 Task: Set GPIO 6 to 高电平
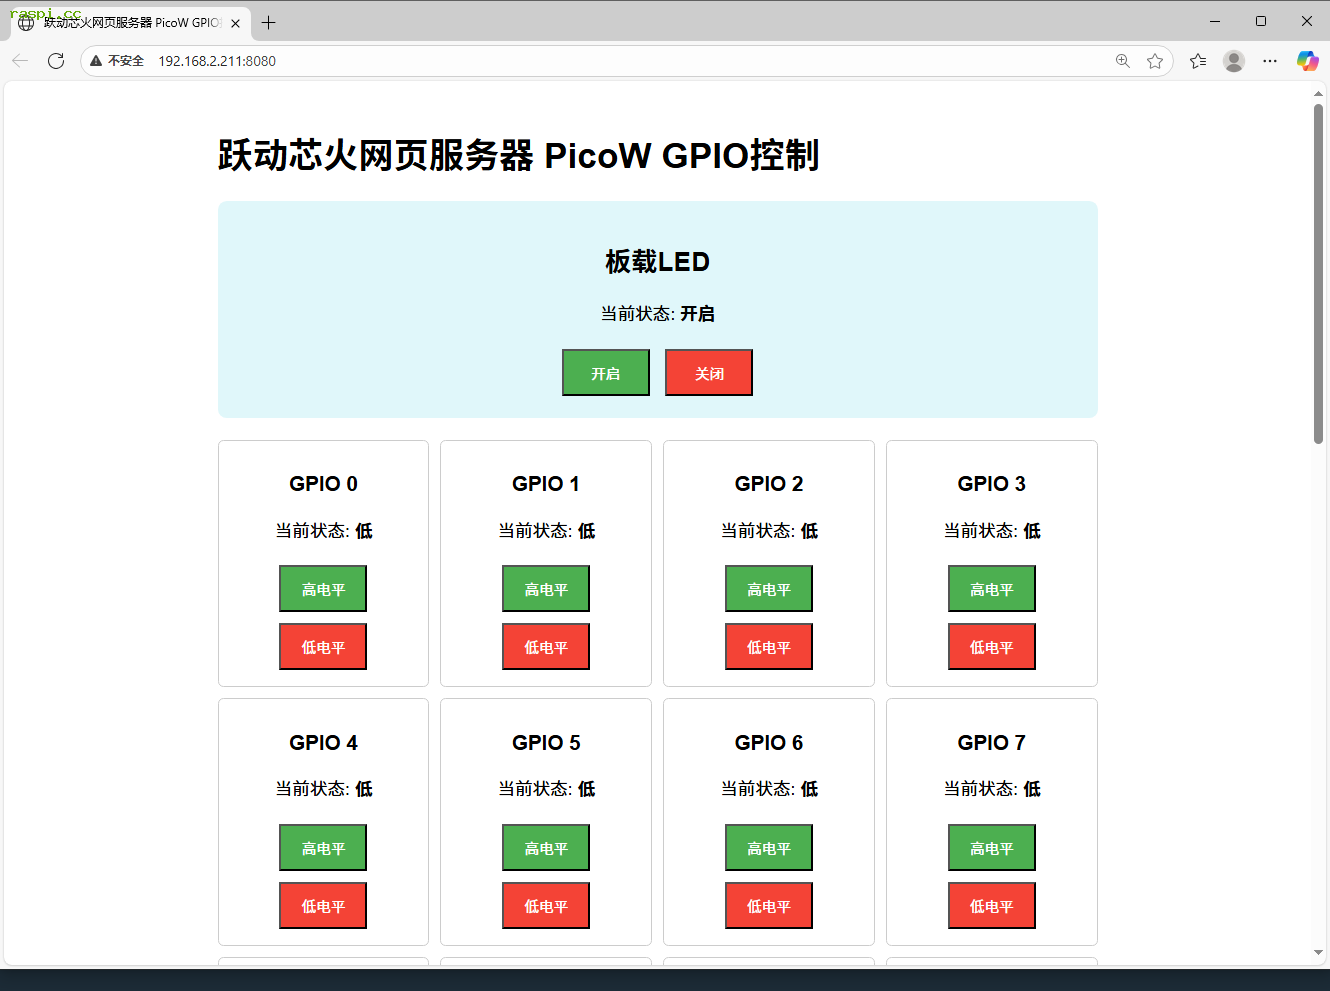(x=768, y=847)
